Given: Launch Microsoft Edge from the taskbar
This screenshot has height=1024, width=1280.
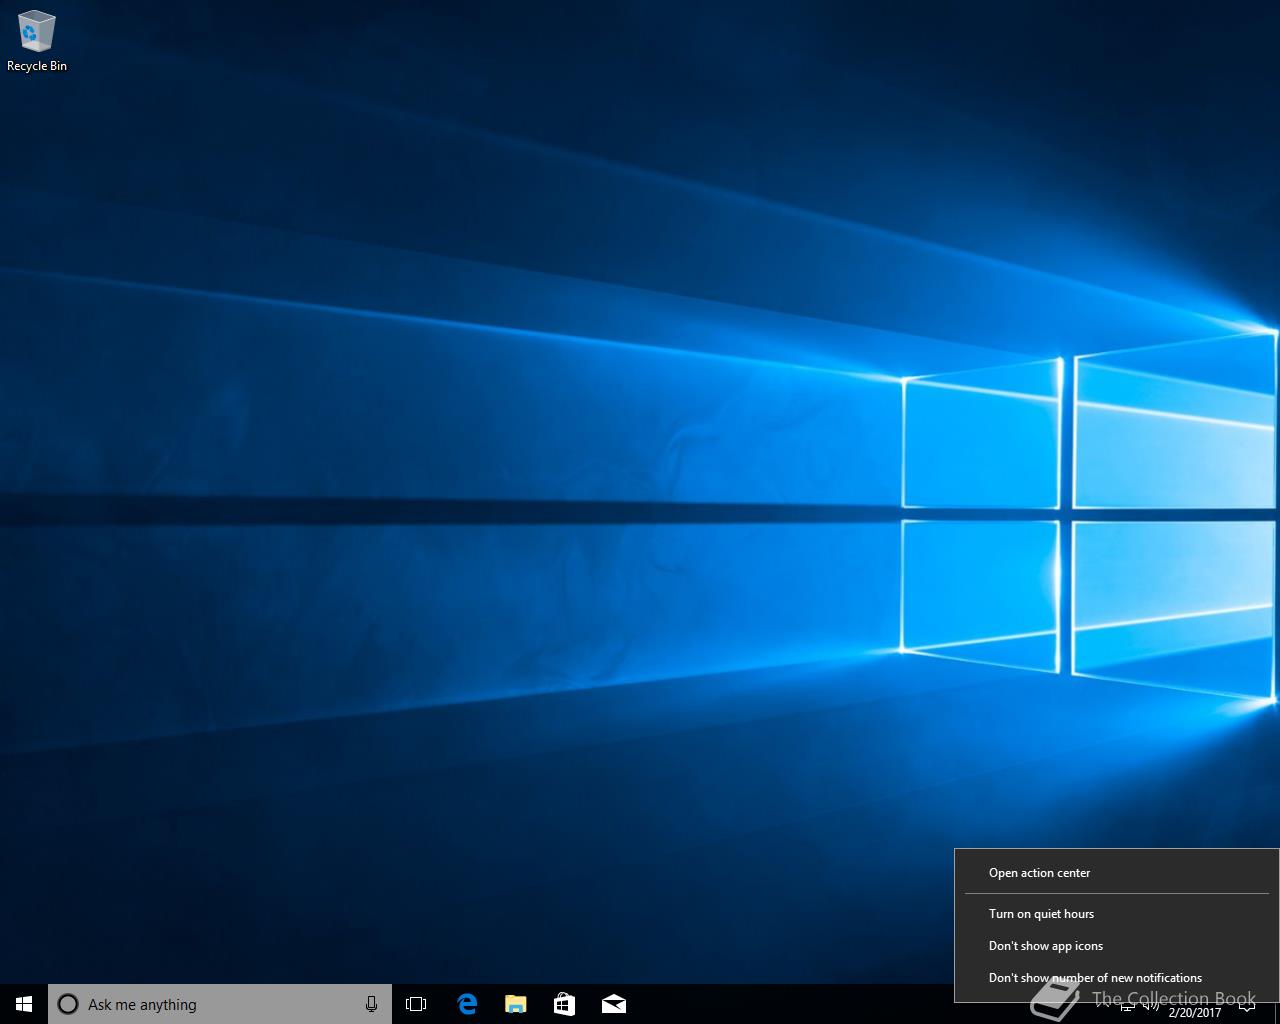Looking at the screenshot, I should click(x=466, y=1004).
